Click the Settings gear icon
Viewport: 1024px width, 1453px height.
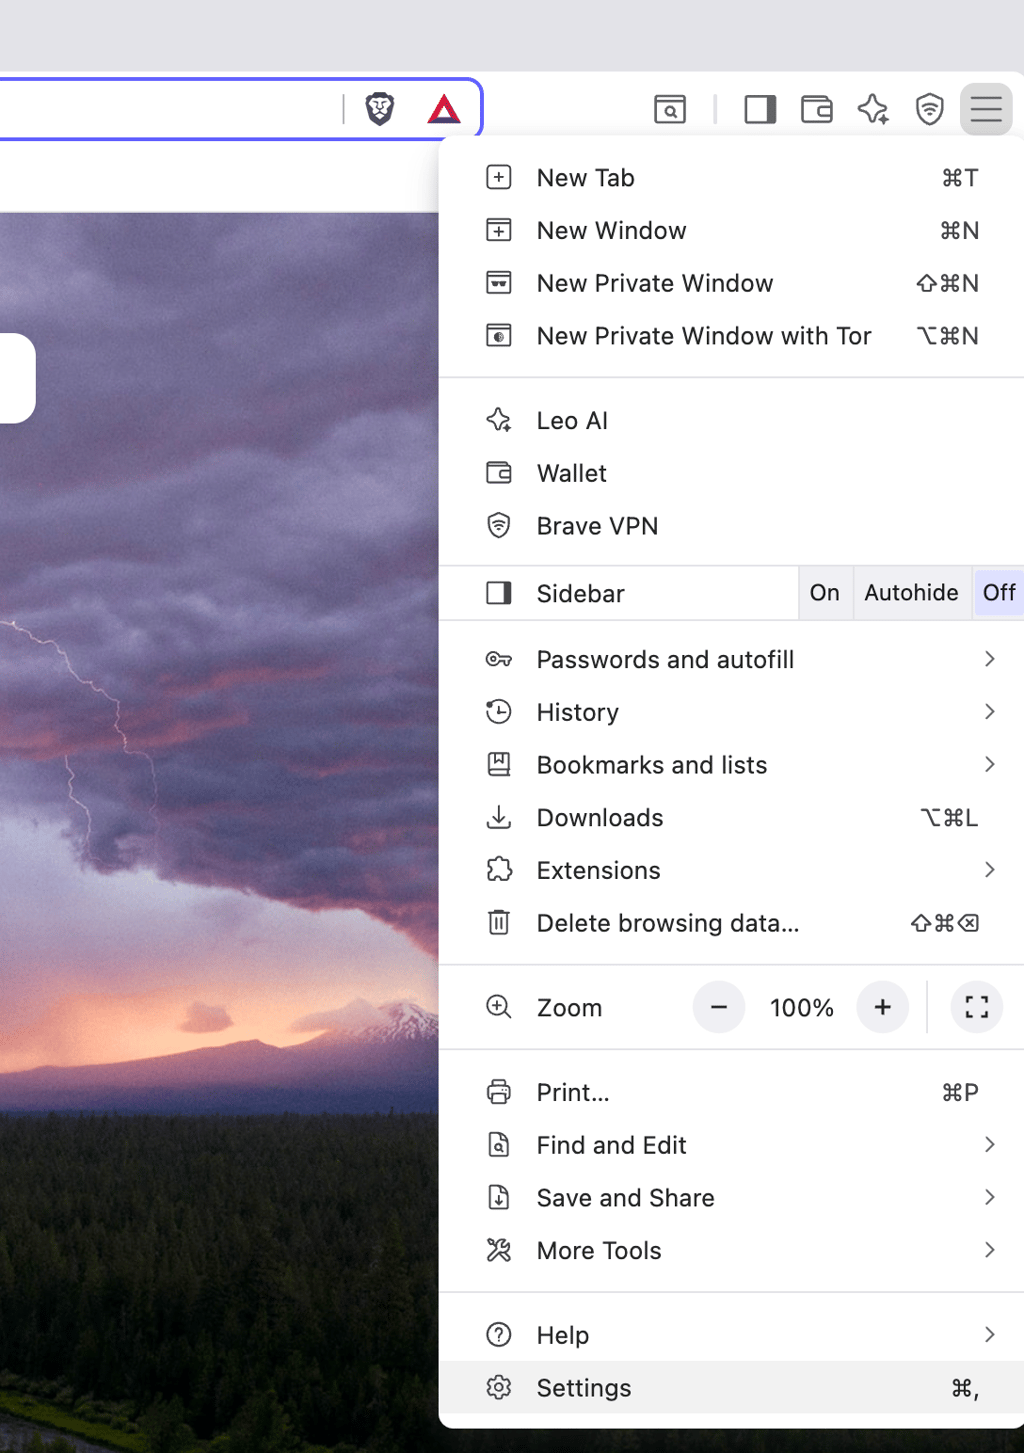(499, 1388)
